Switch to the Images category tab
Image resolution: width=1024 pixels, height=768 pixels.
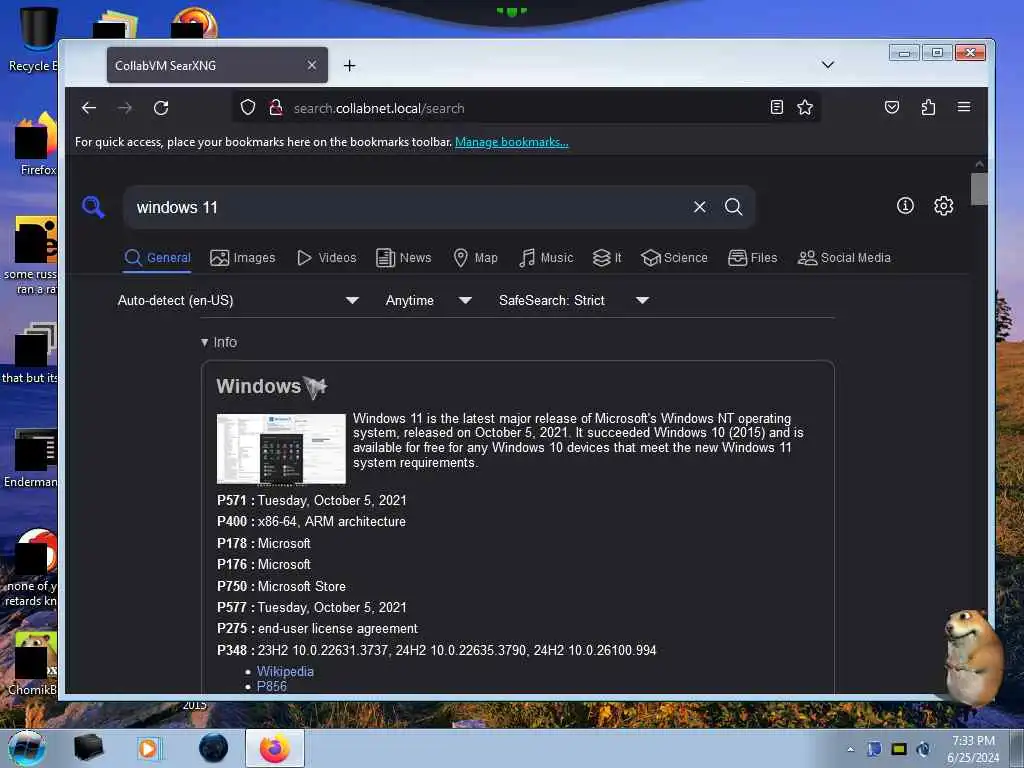pyautogui.click(x=242, y=258)
